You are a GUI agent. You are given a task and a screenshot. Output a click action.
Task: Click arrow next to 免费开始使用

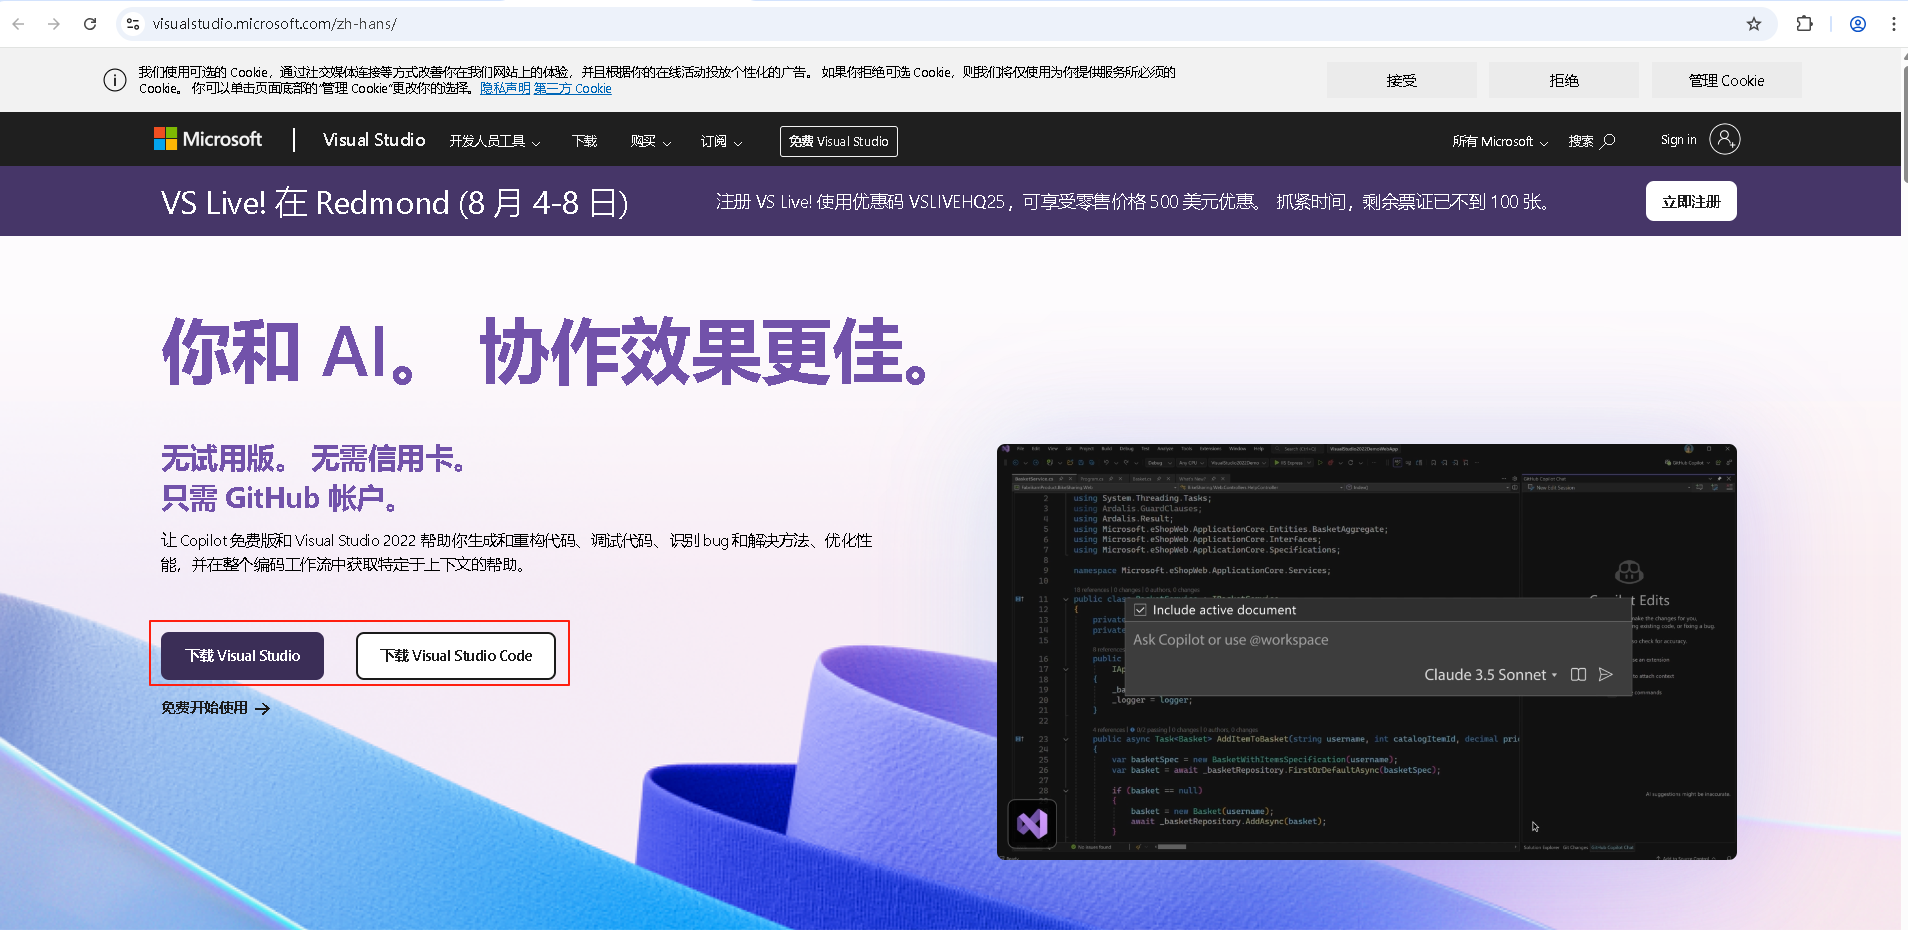[x=262, y=708]
